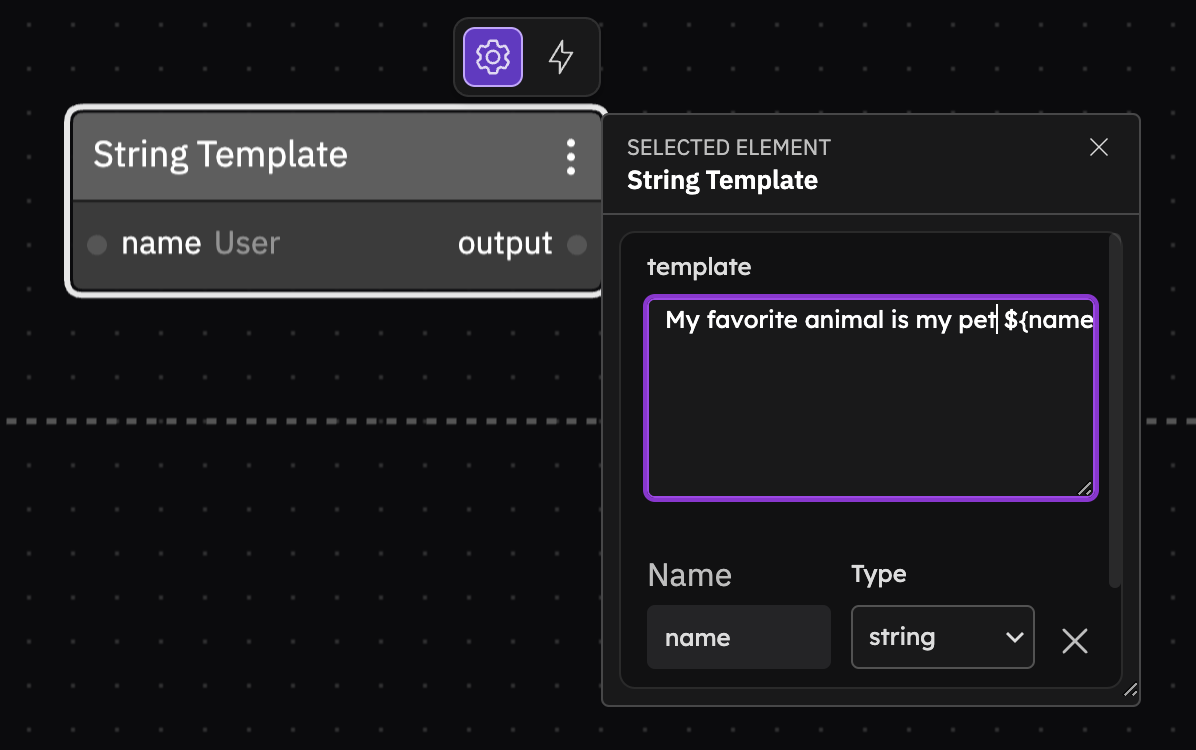Screen dimensions: 1196x750
Task: Click the panel's bottom-right resize grip
Action: click(1131, 689)
